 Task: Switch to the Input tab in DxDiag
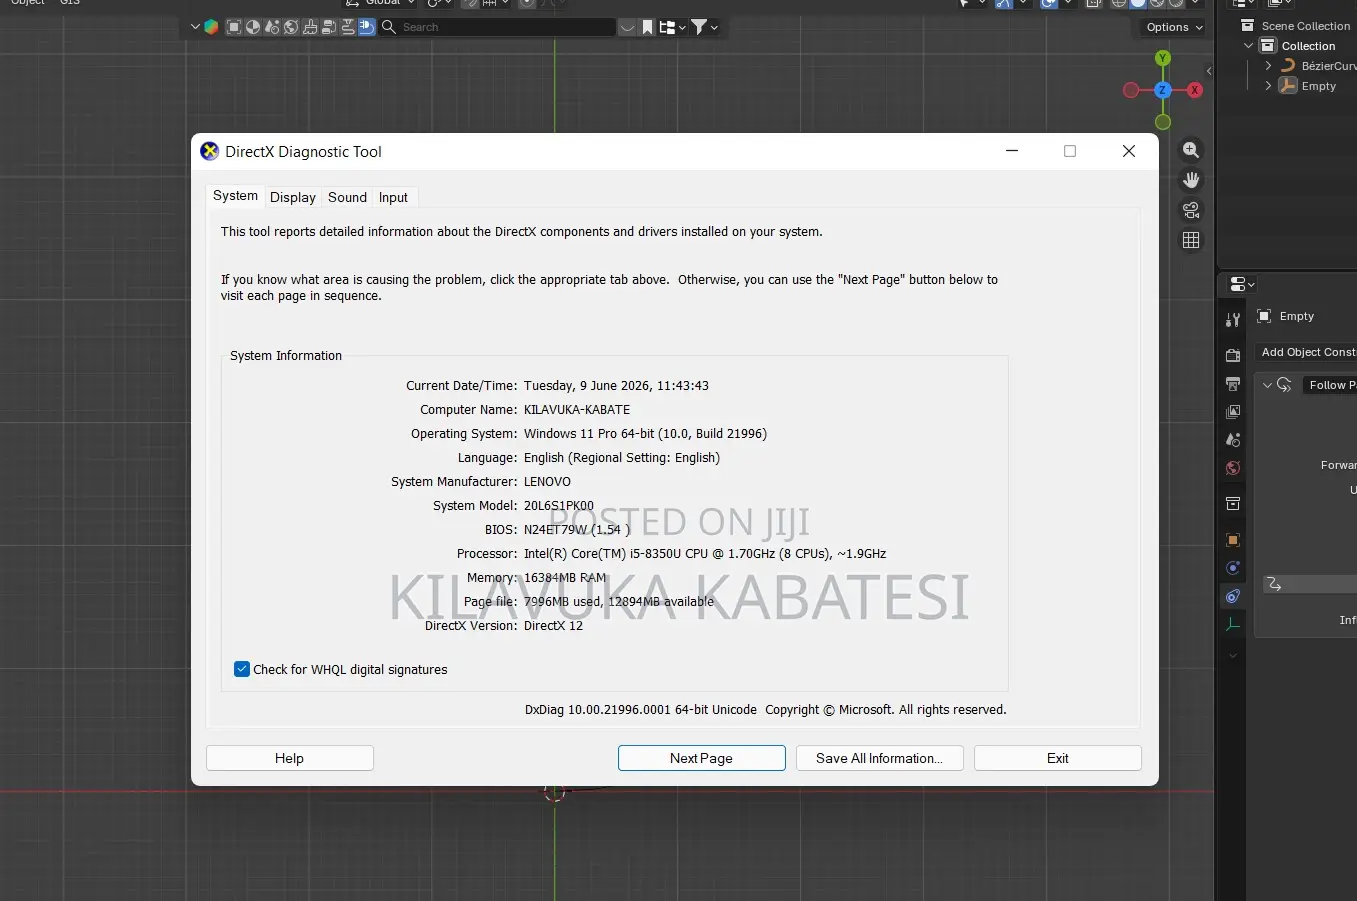(x=393, y=197)
